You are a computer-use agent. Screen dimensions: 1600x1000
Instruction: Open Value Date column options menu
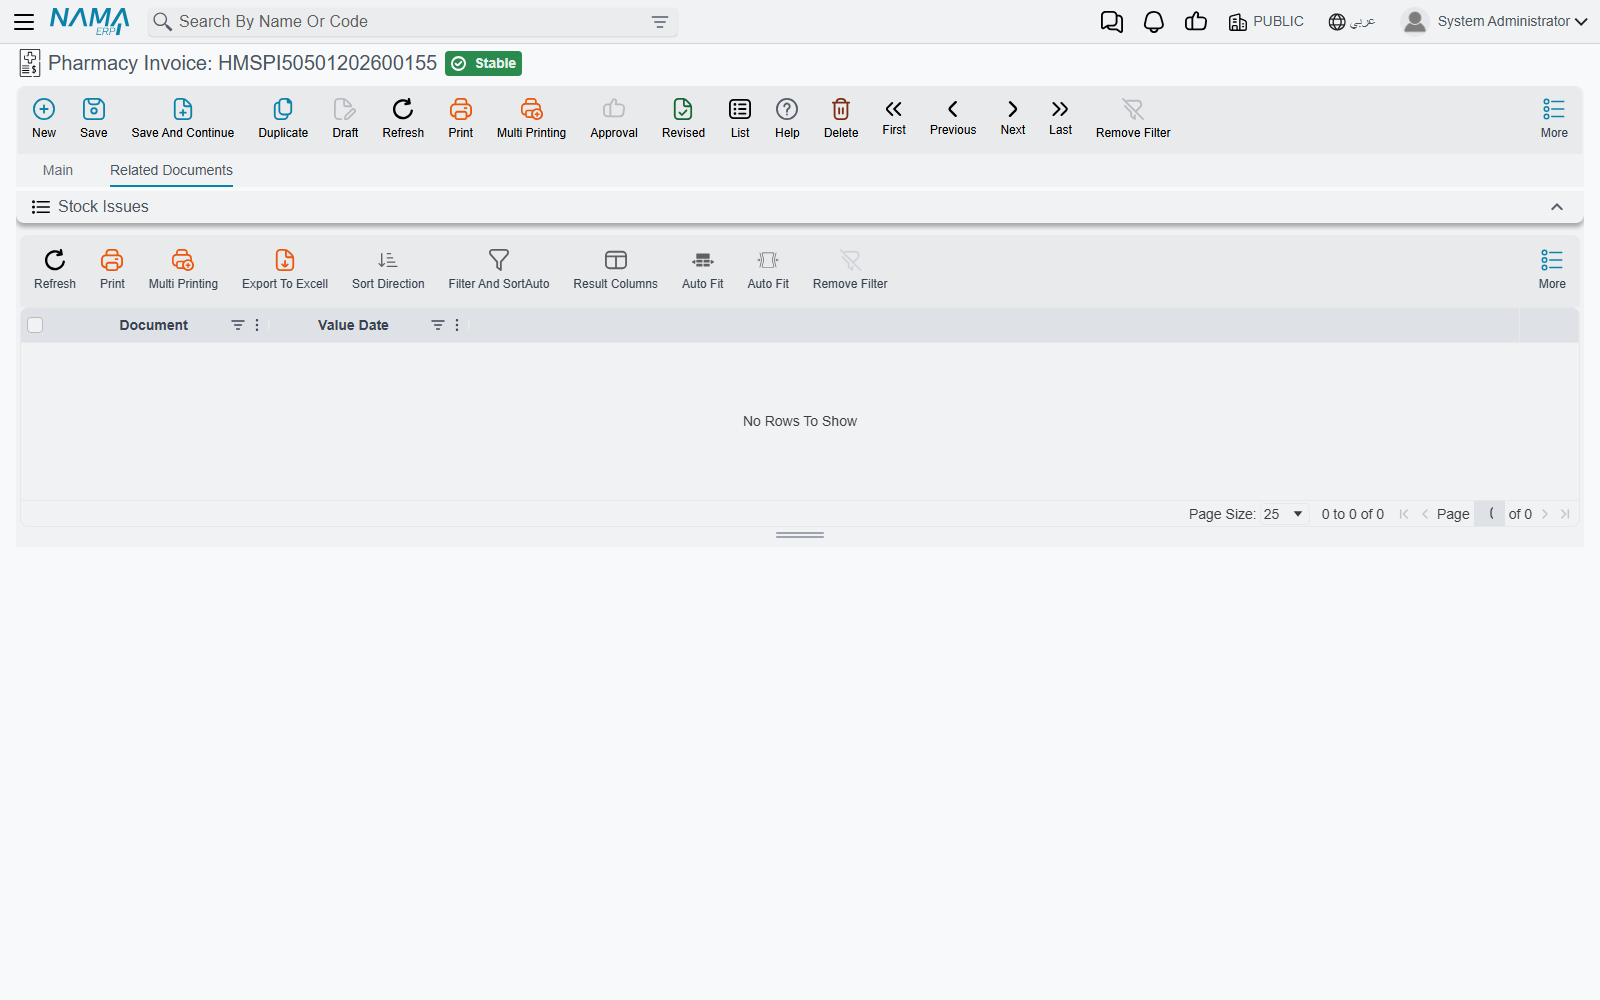(458, 325)
